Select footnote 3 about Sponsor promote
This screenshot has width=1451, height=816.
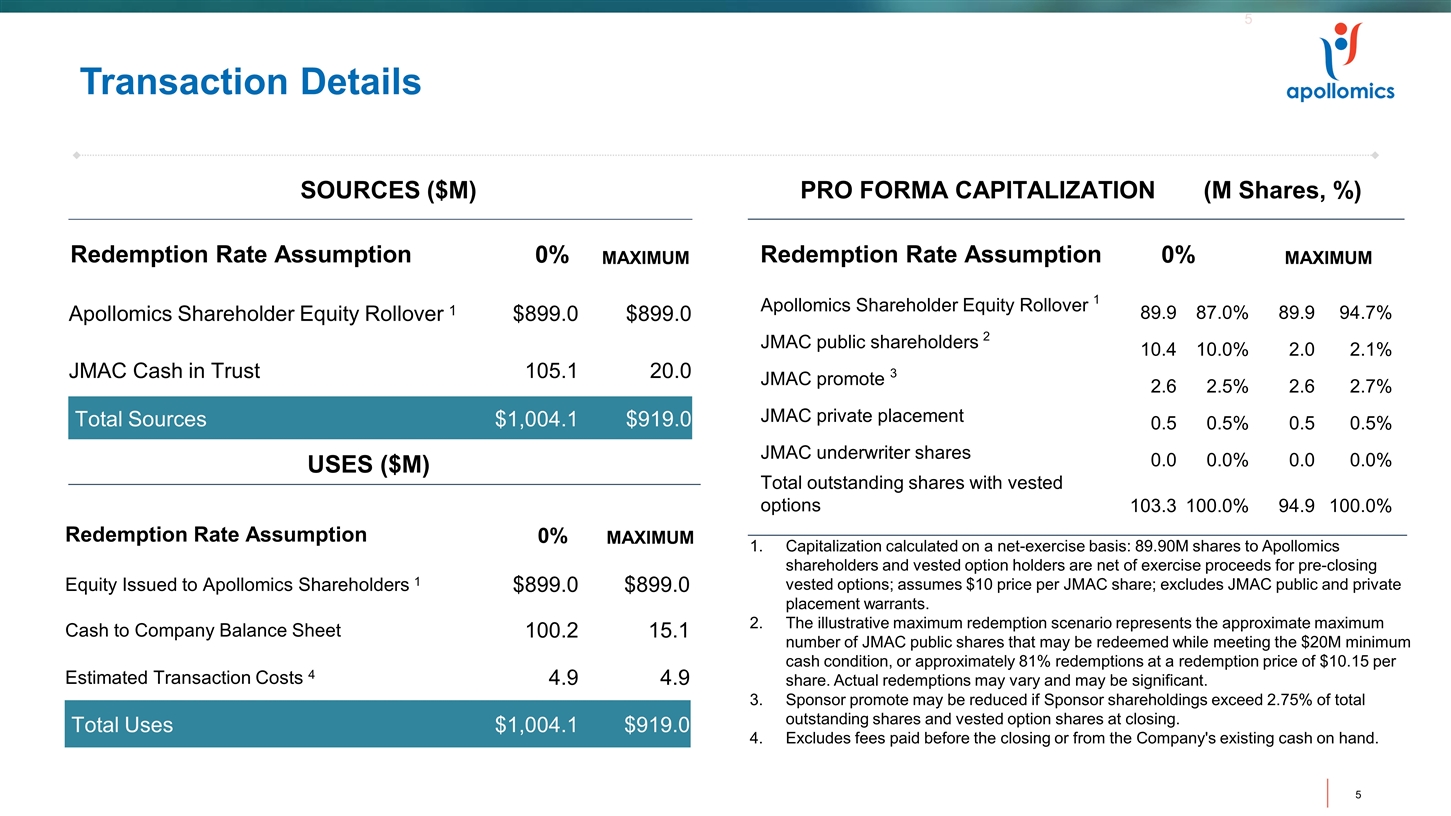[1075, 709]
